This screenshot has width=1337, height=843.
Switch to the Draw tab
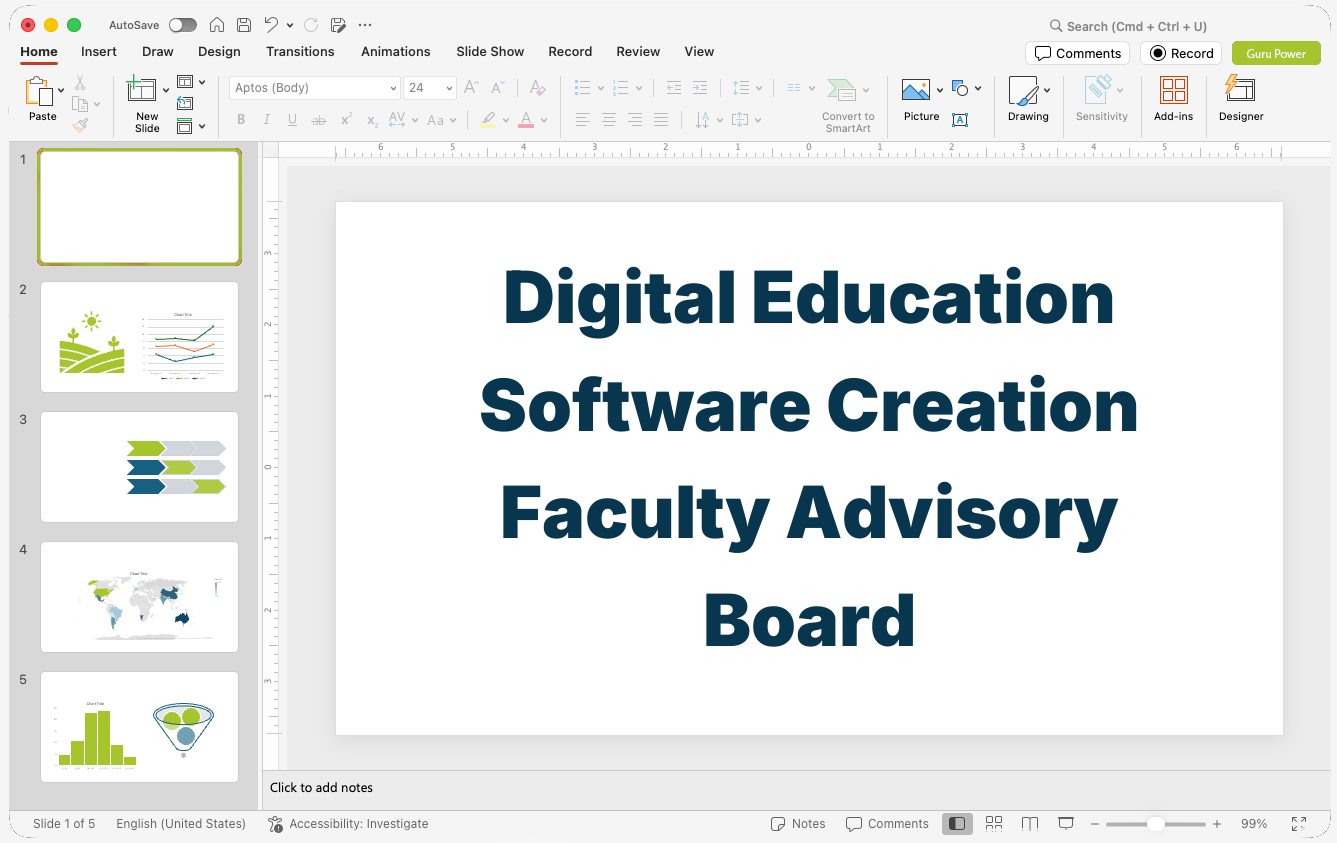(x=158, y=52)
